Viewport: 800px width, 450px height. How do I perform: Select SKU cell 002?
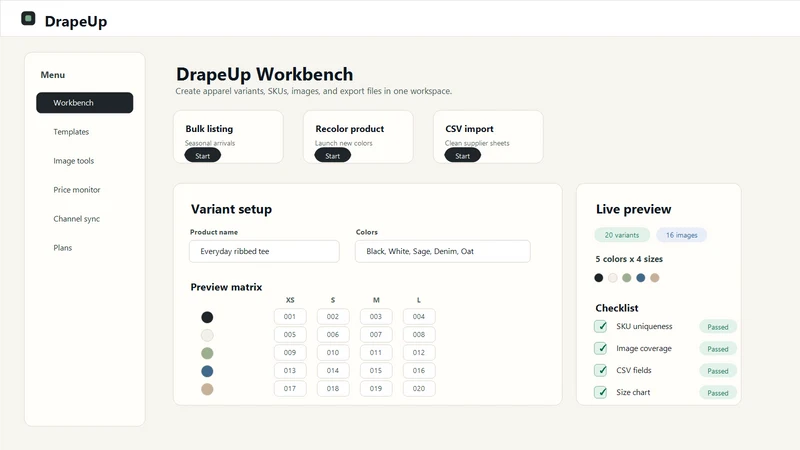pos(333,316)
